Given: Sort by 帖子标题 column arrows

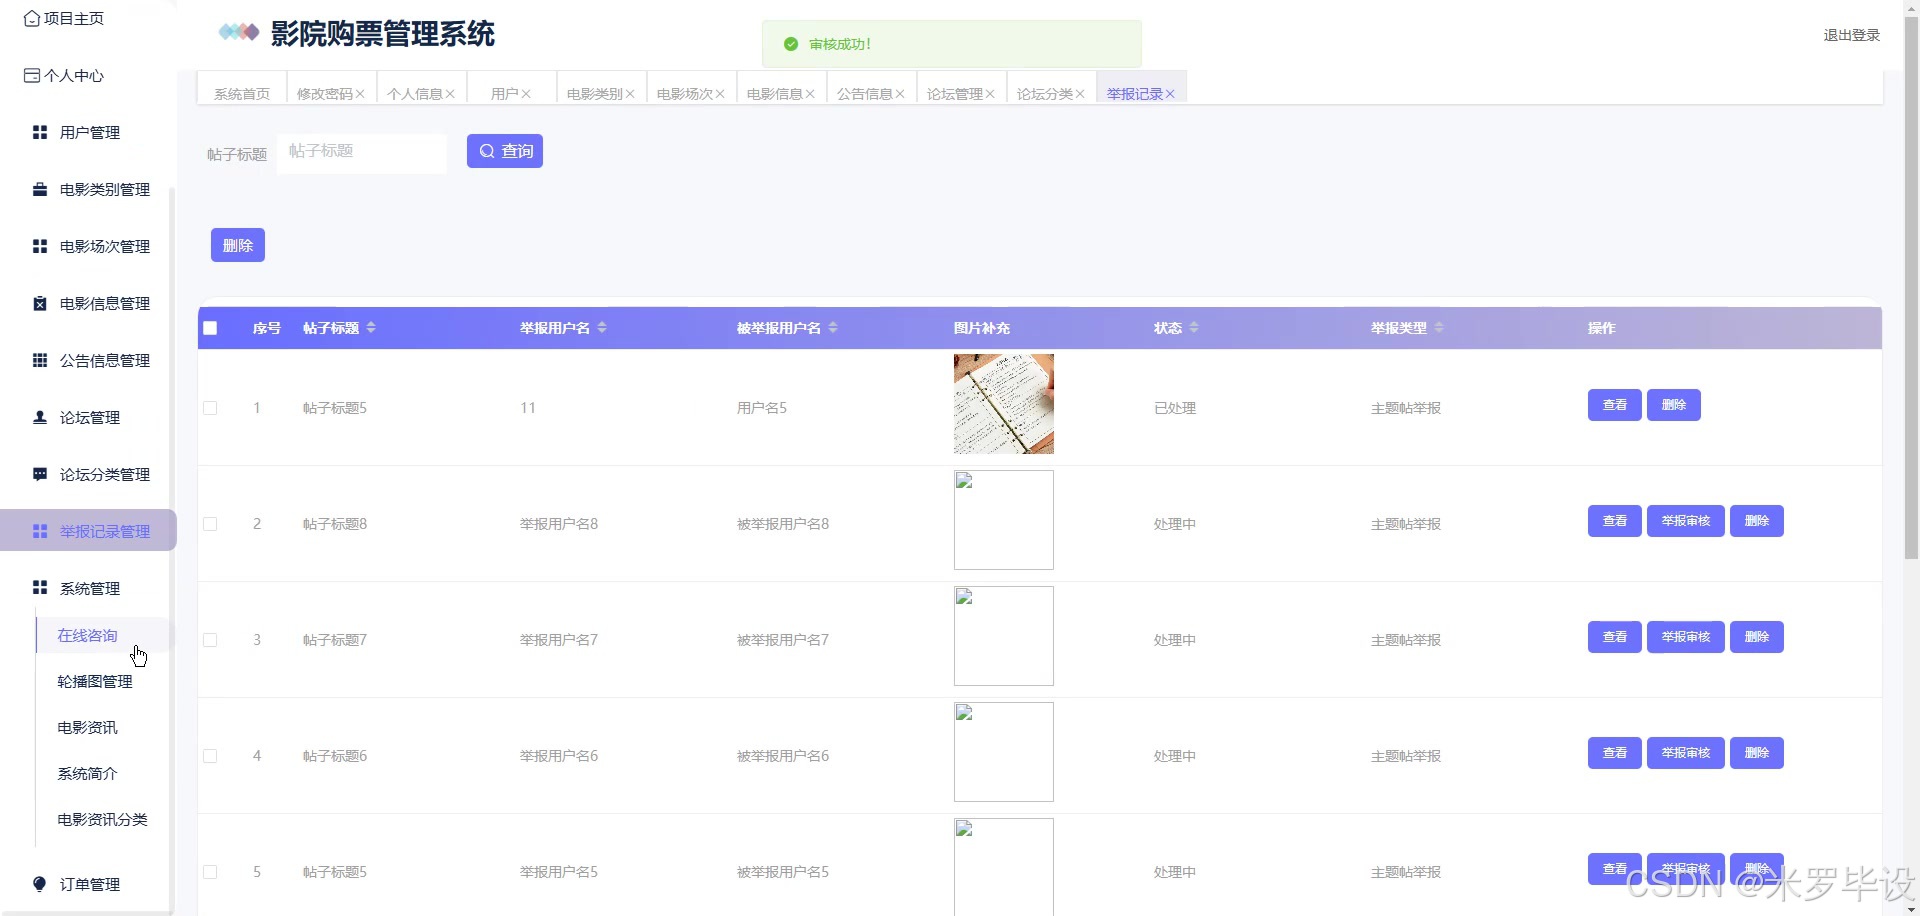Looking at the screenshot, I should click(371, 328).
